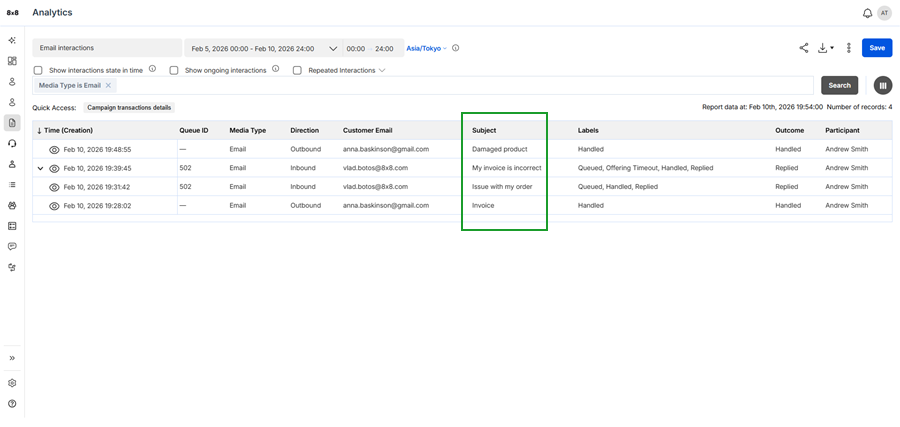View details of the Damaged product interaction
The height and width of the screenshot is (427, 900).
click(55, 149)
